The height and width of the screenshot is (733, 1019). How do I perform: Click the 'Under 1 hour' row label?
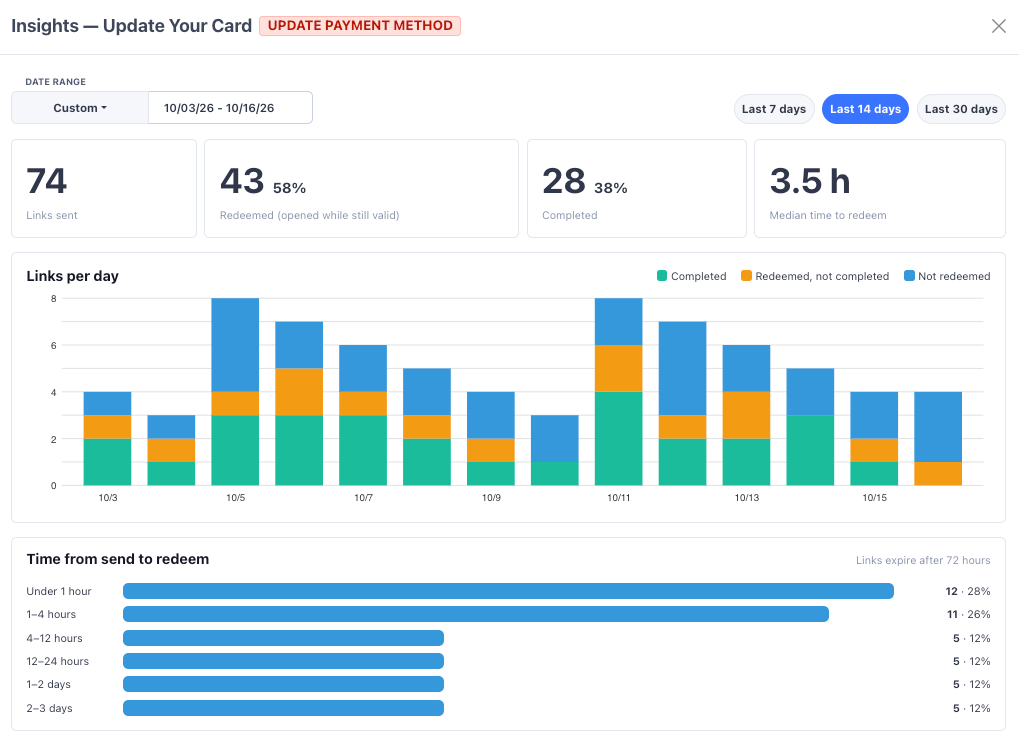pos(58,591)
